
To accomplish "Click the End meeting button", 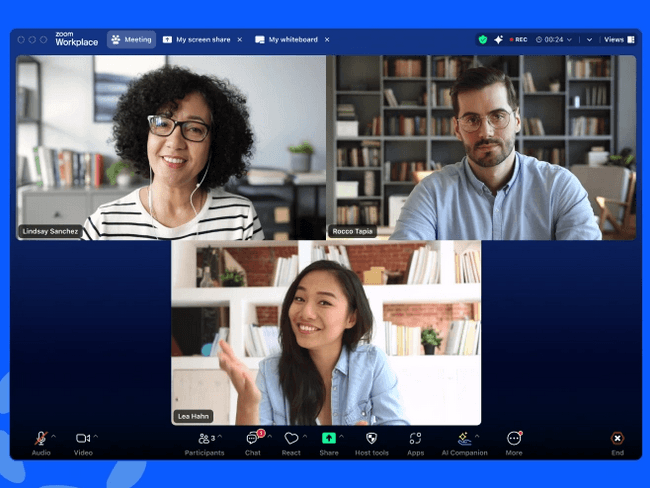I will (x=617, y=443).
